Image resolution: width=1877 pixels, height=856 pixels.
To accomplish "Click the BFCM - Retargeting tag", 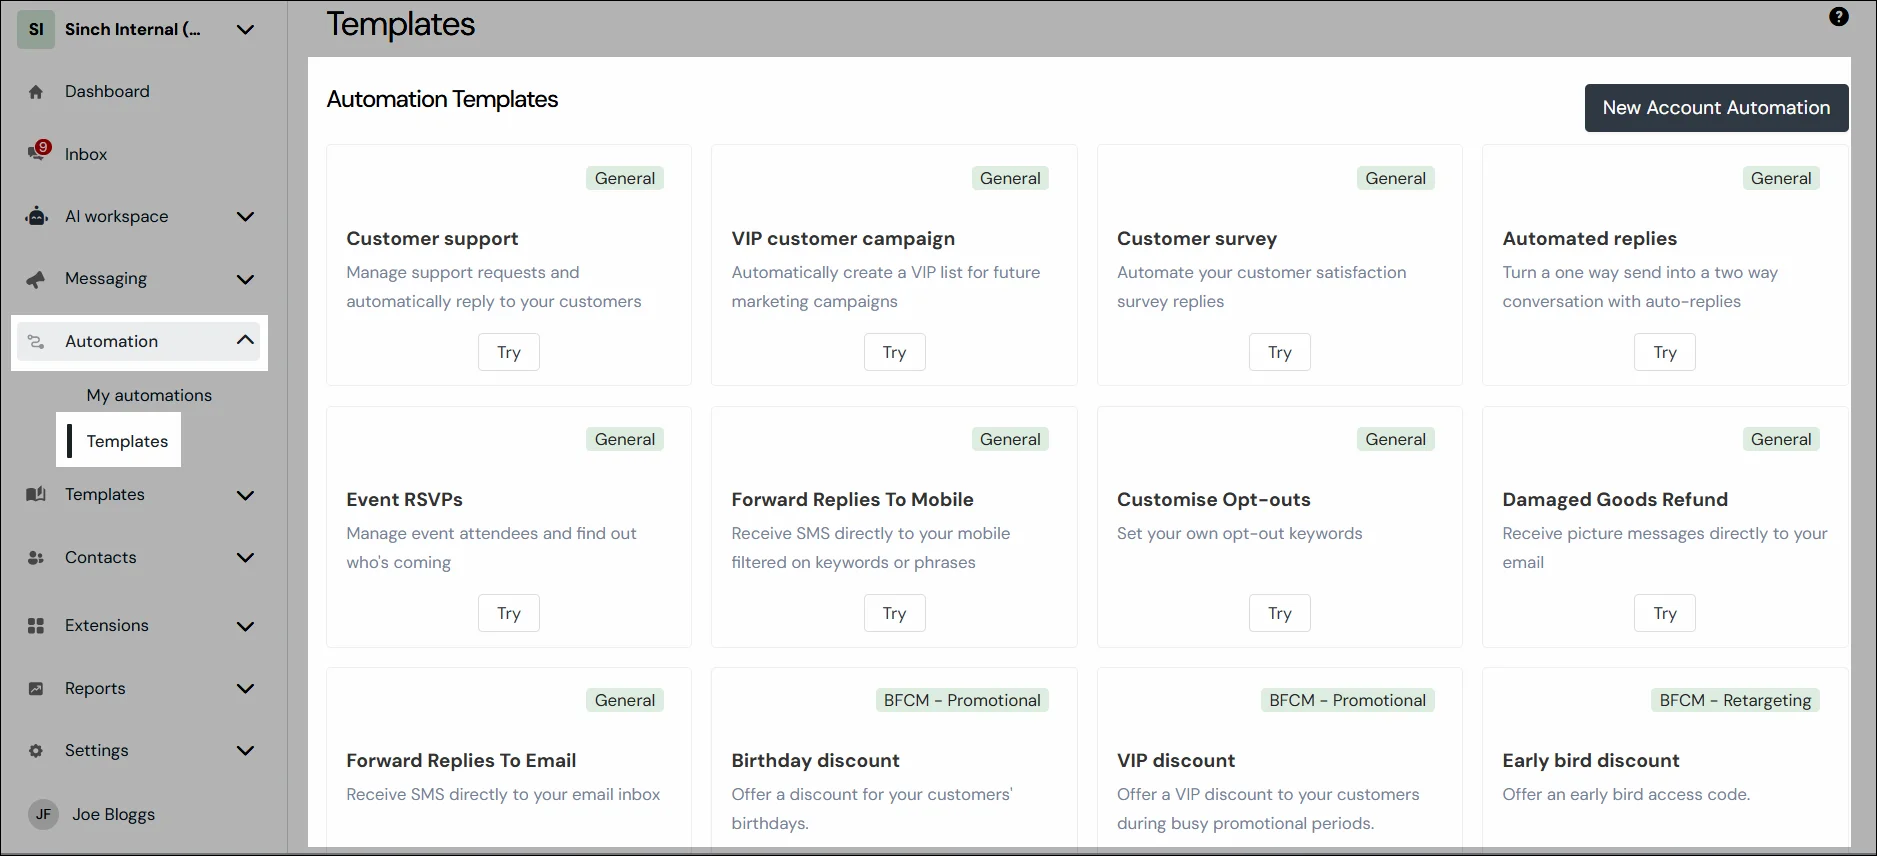I will (1735, 701).
